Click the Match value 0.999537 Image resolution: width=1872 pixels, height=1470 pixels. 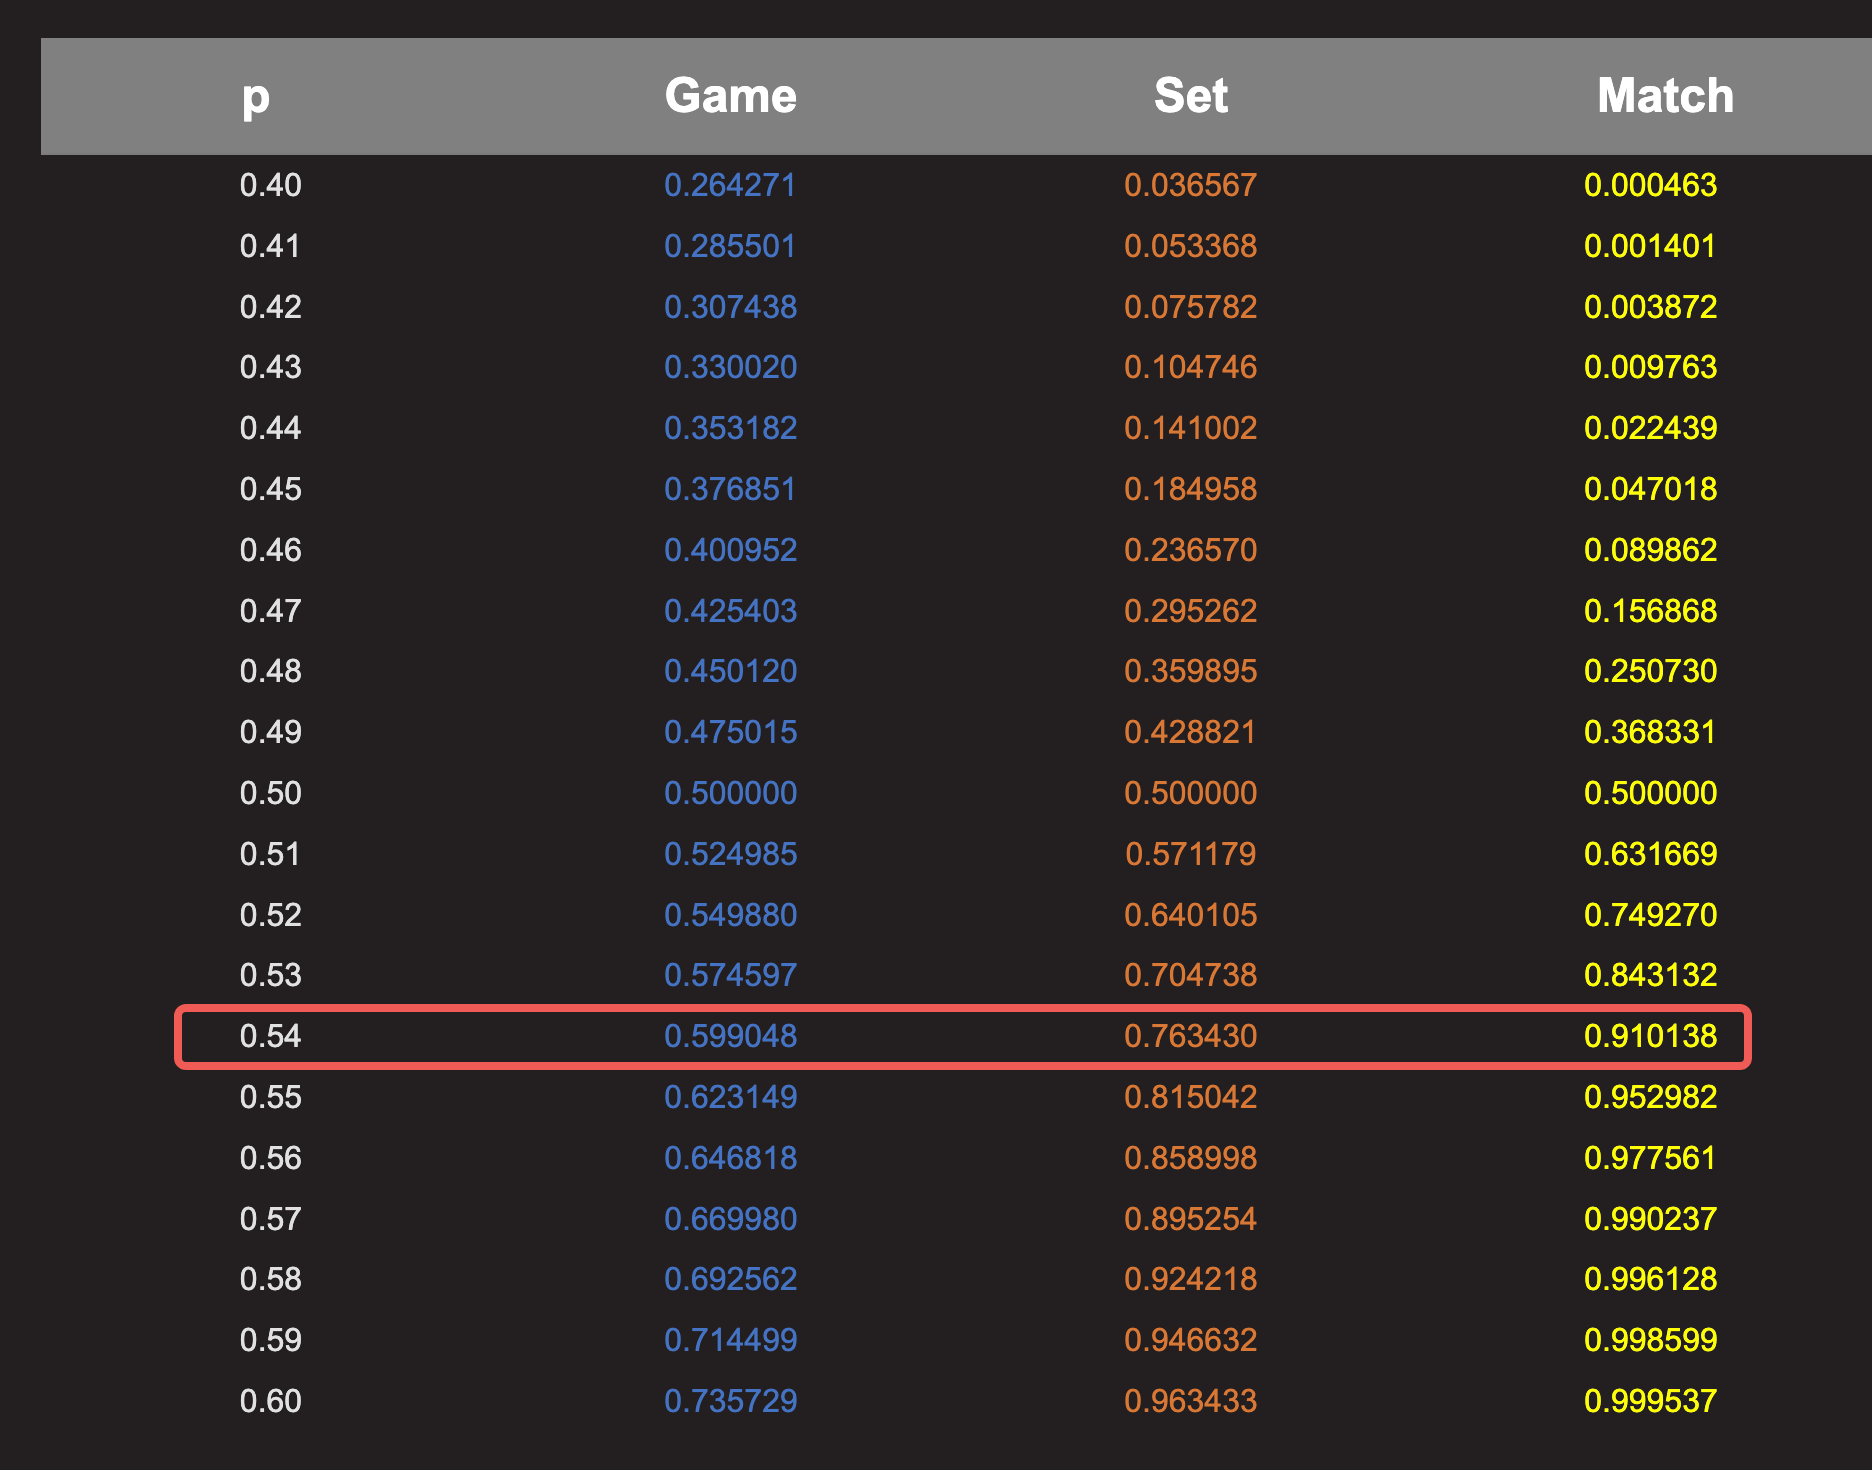tap(1650, 1401)
